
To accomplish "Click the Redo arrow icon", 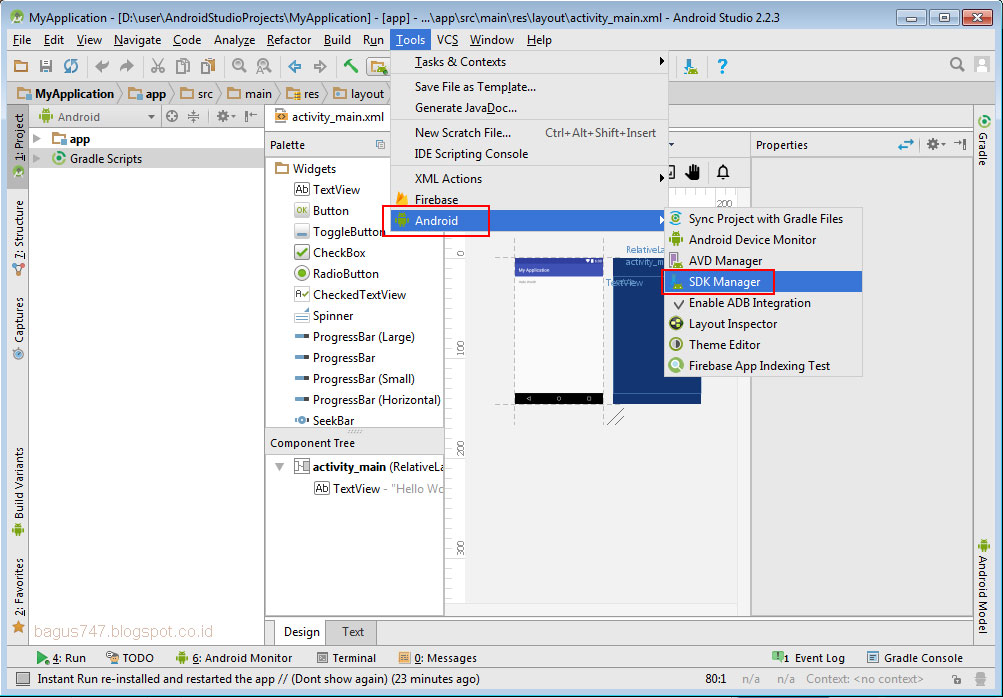I will click(x=127, y=66).
